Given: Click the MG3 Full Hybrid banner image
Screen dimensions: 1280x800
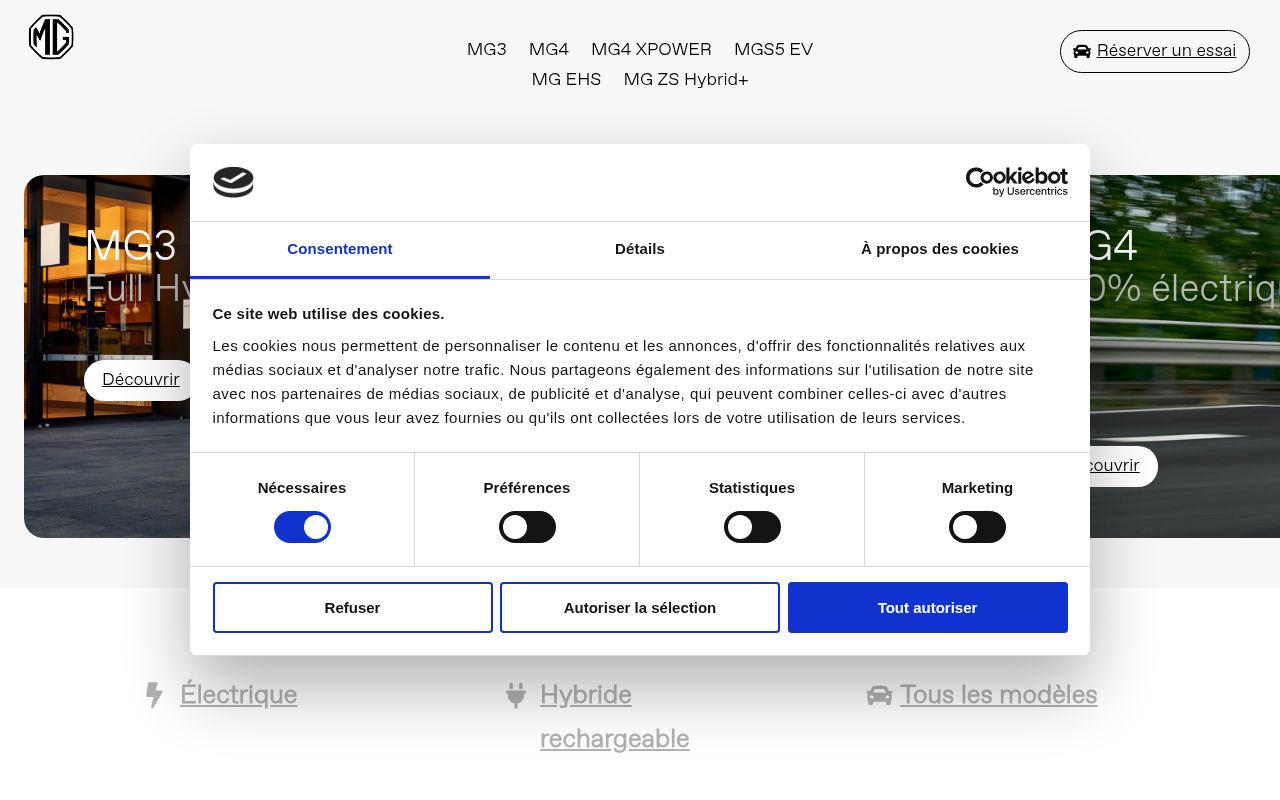Looking at the screenshot, I should (107, 356).
